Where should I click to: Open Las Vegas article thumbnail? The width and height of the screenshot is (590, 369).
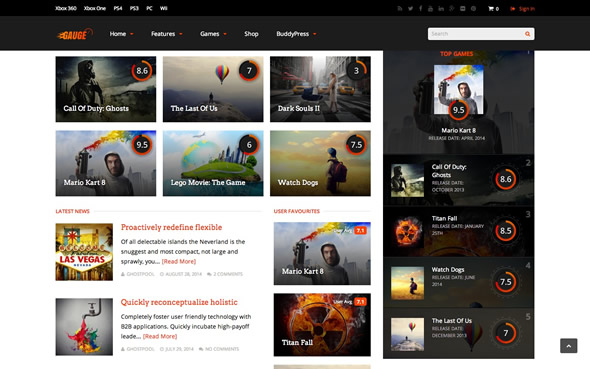[x=84, y=252]
